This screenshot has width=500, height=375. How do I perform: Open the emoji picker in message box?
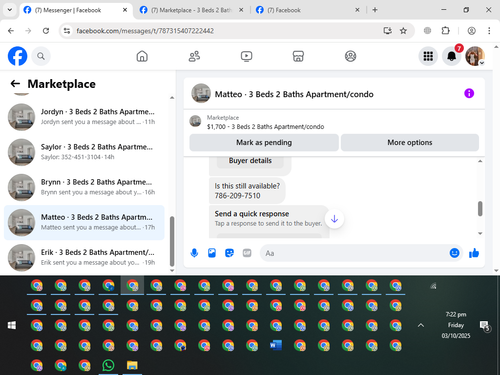454,253
